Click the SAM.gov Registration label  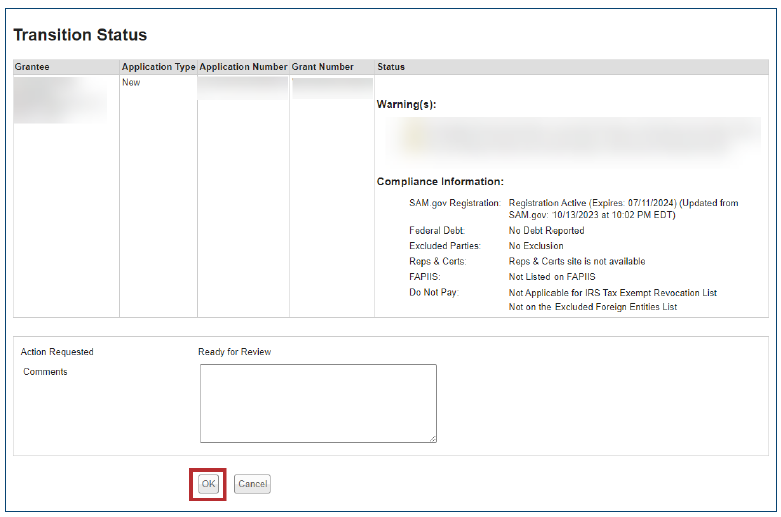454,203
